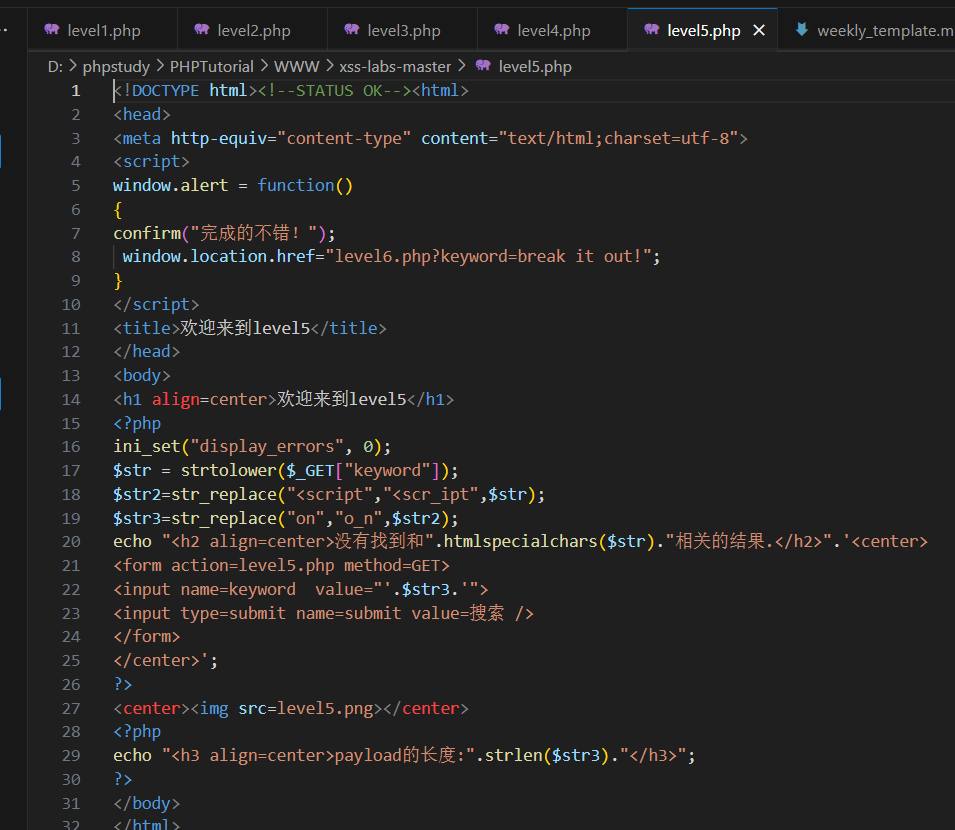The image size is (955, 830).
Task: Click the "</body>" tag on line 31
Action: coord(146,803)
